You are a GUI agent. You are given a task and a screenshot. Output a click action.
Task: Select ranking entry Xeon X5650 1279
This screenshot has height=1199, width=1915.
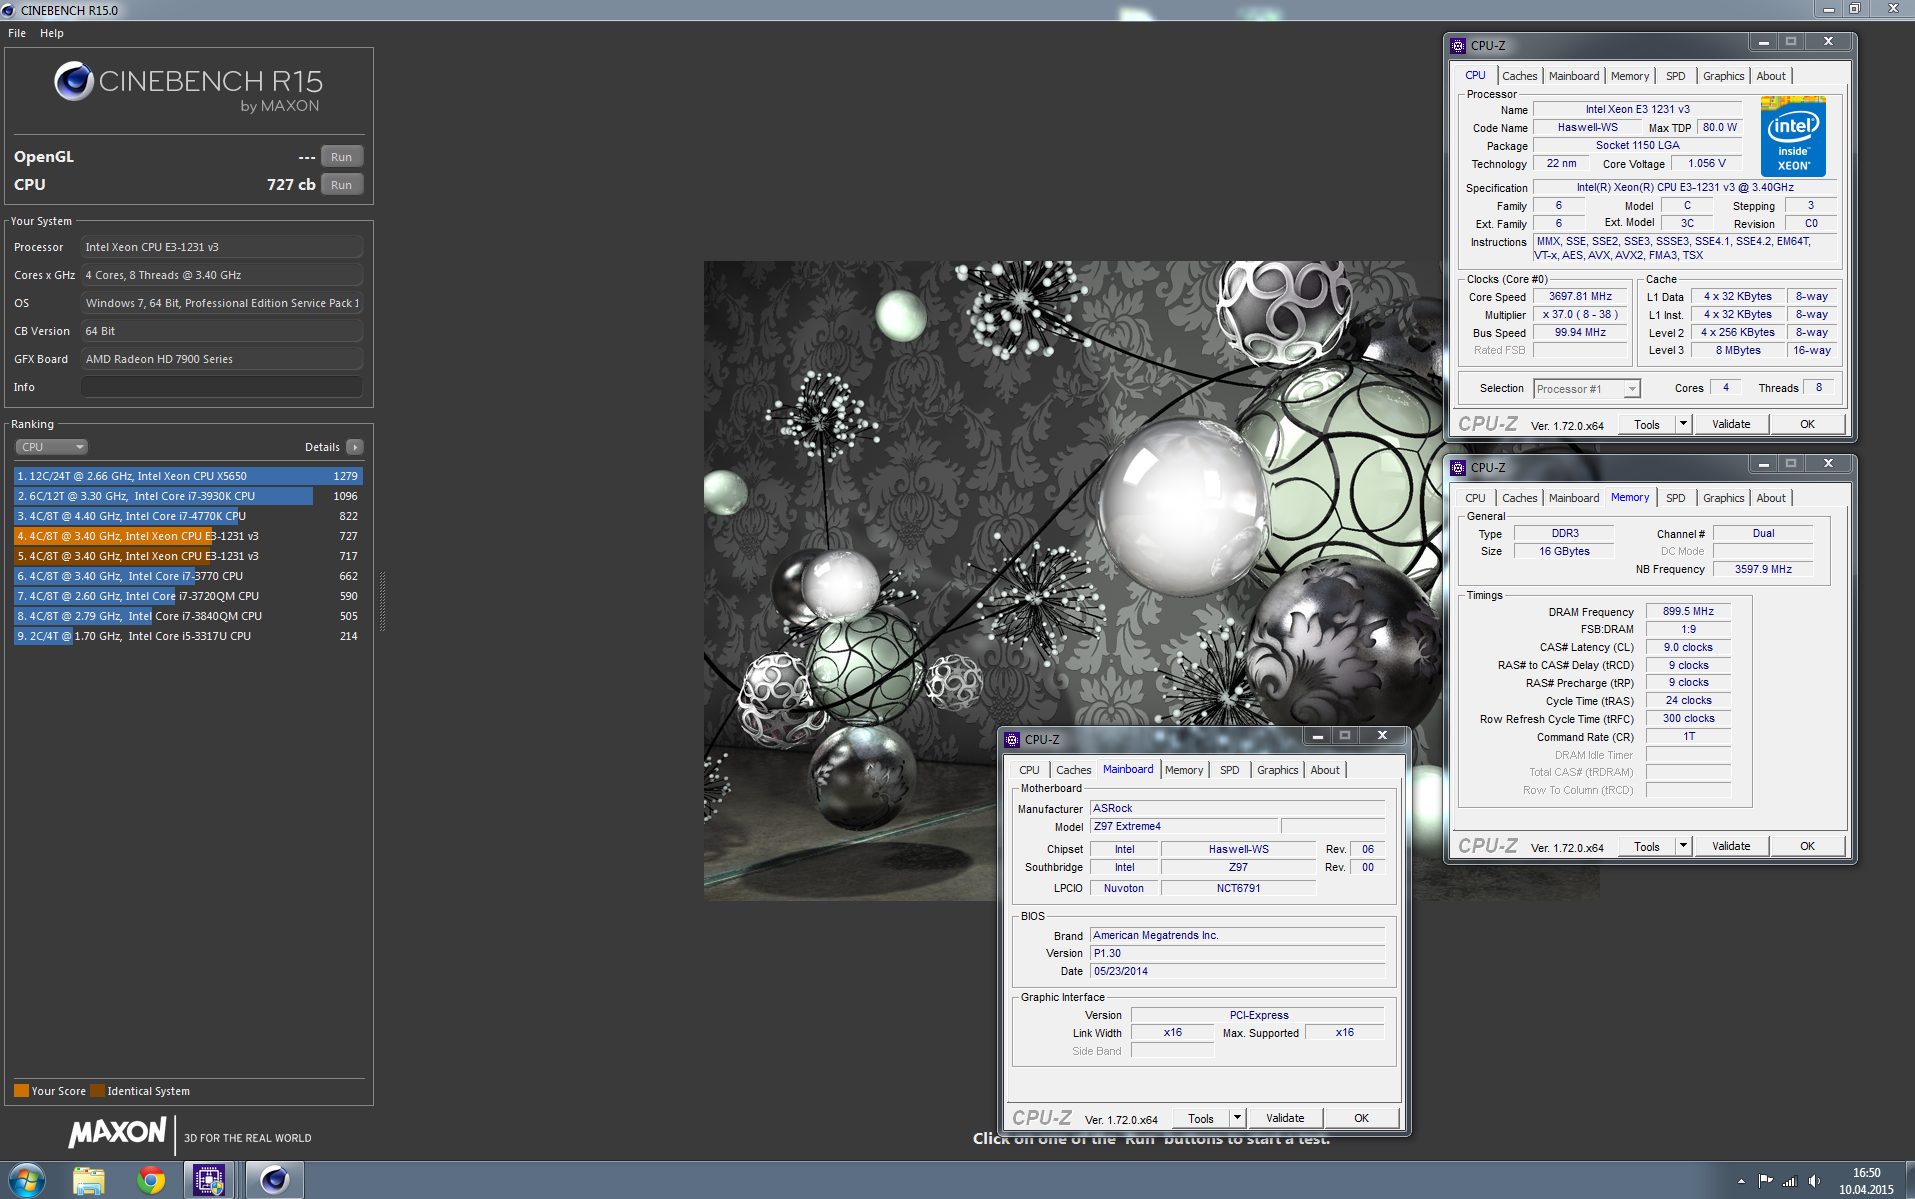point(188,476)
